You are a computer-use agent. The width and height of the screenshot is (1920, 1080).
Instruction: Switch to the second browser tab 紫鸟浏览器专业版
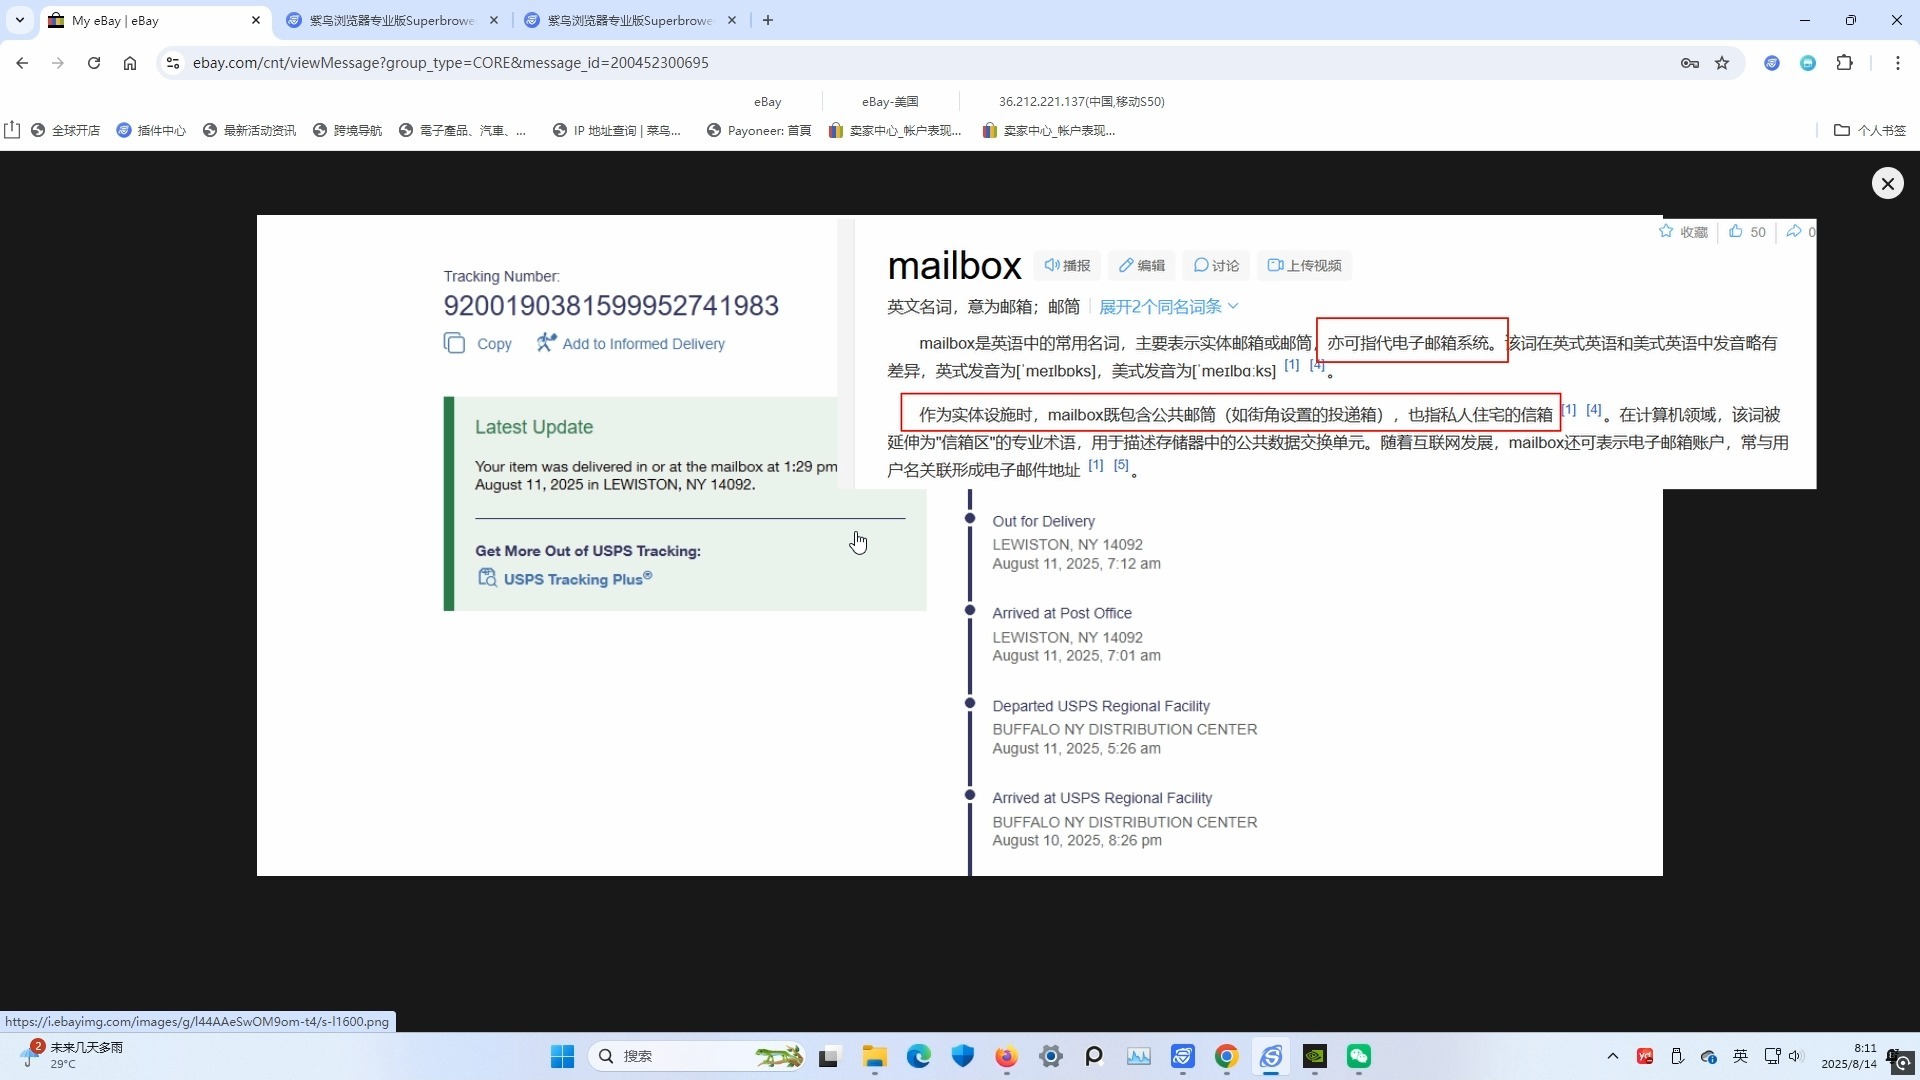coord(392,20)
